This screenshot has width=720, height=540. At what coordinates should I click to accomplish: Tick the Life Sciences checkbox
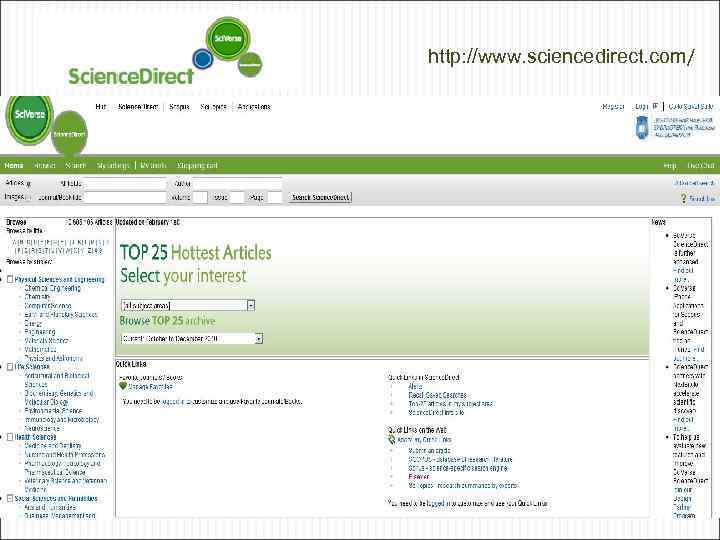[x=10, y=366]
